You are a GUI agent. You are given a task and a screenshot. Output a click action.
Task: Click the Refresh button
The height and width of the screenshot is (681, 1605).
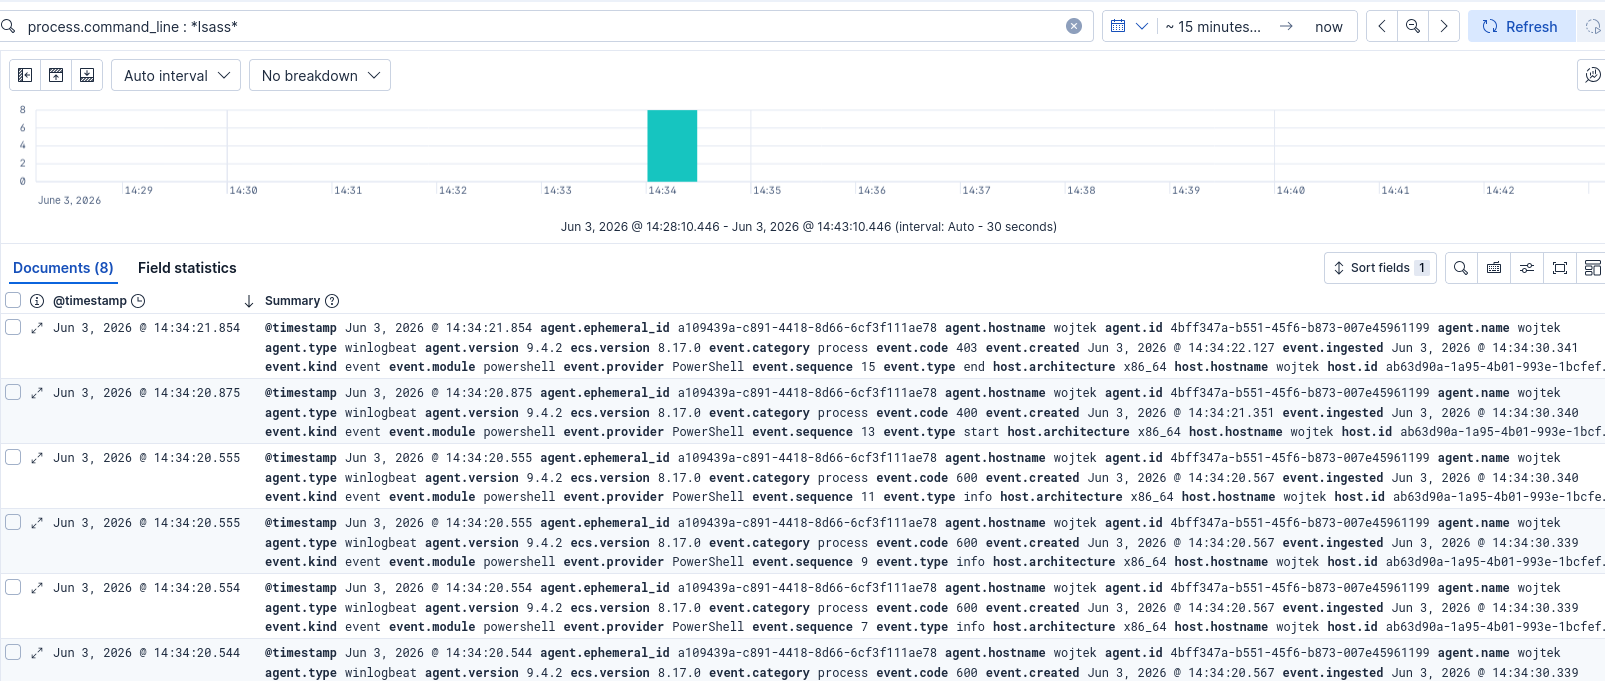(1521, 26)
